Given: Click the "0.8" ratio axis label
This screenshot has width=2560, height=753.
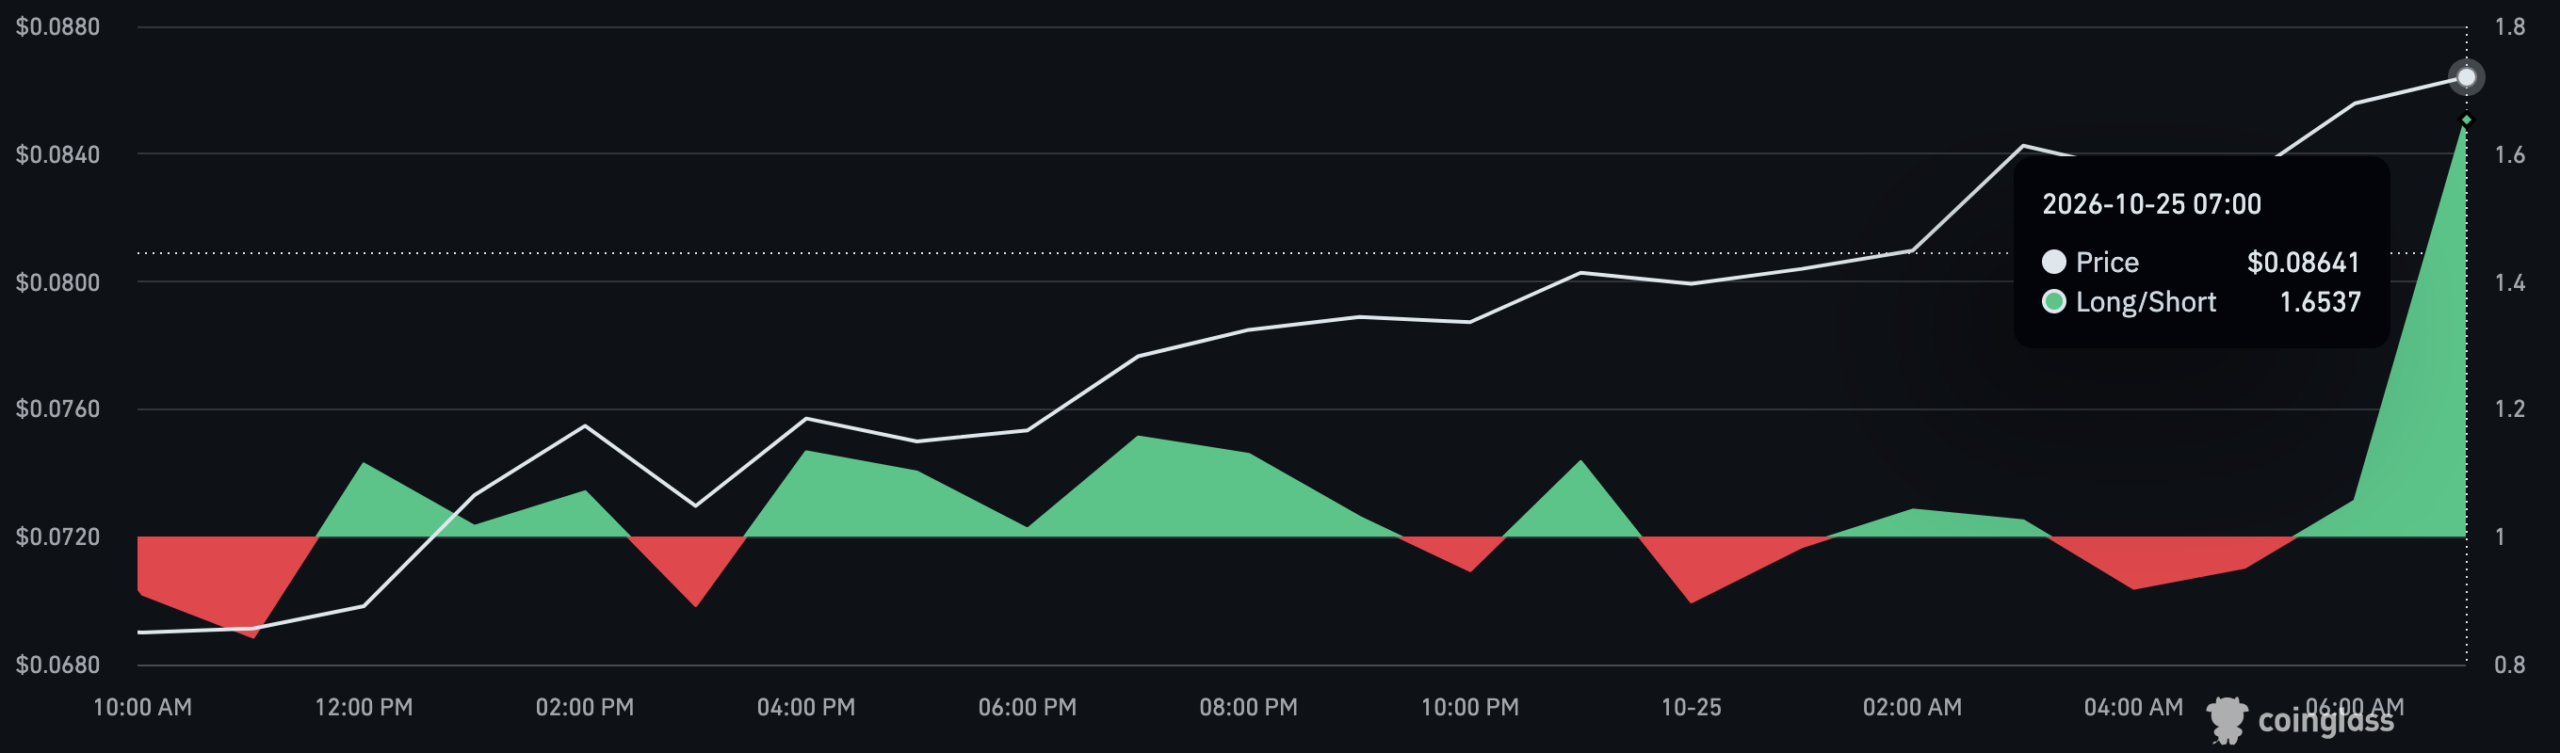Looking at the screenshot, I should (2510, 665).
